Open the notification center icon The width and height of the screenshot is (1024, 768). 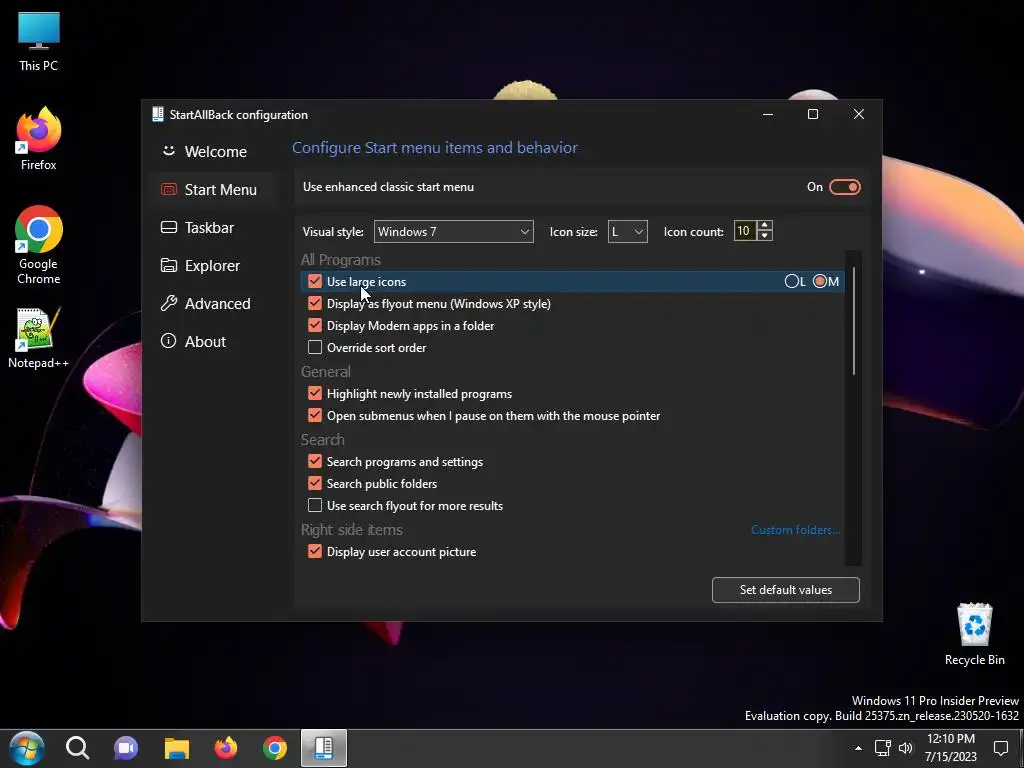[x=1000, y=748]
